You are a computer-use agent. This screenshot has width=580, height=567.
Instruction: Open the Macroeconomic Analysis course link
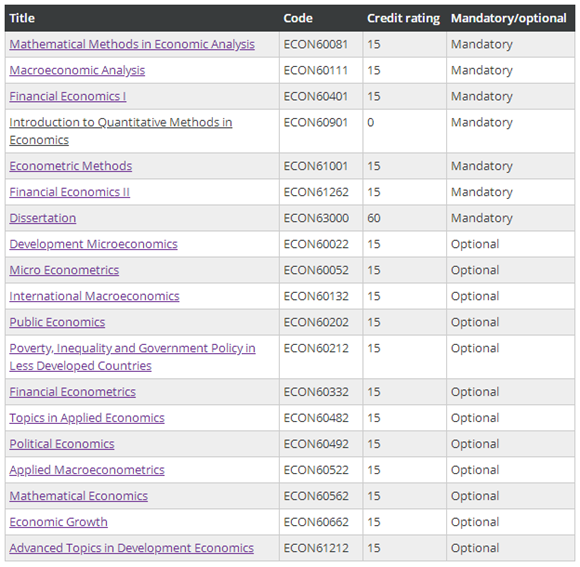[x=77, y=70]
